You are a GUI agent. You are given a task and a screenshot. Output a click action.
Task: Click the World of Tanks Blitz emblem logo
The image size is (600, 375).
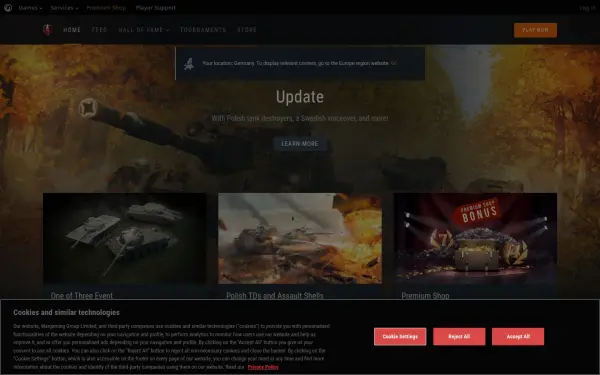pyautogui.click(x=47, y=29)
